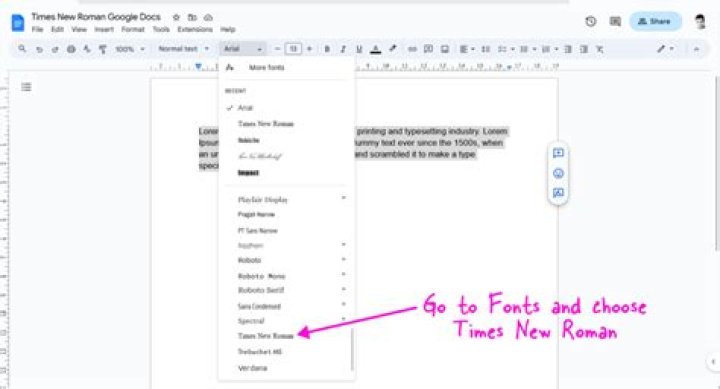
Task: Open the File menu
Action: [37, 29]
